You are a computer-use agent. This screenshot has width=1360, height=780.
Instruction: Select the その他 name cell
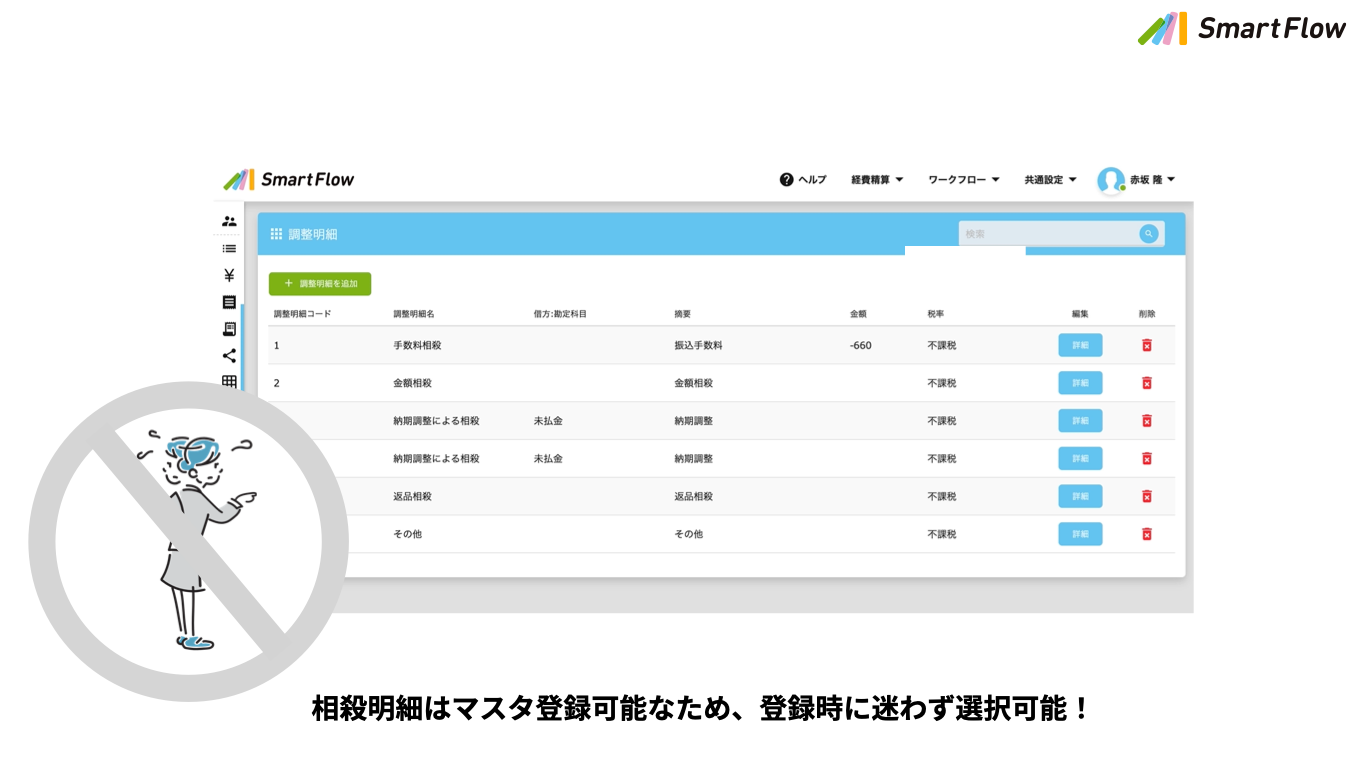point(408,534)
